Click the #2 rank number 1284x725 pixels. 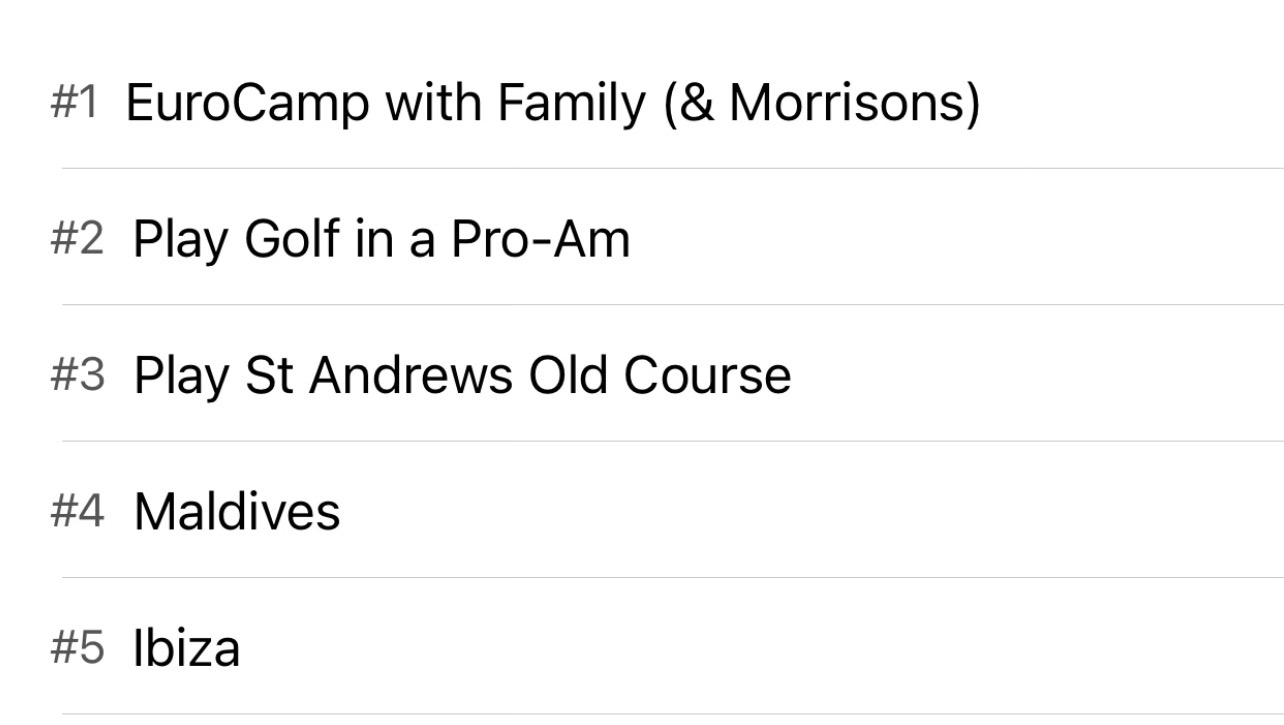tap(77, 239)
